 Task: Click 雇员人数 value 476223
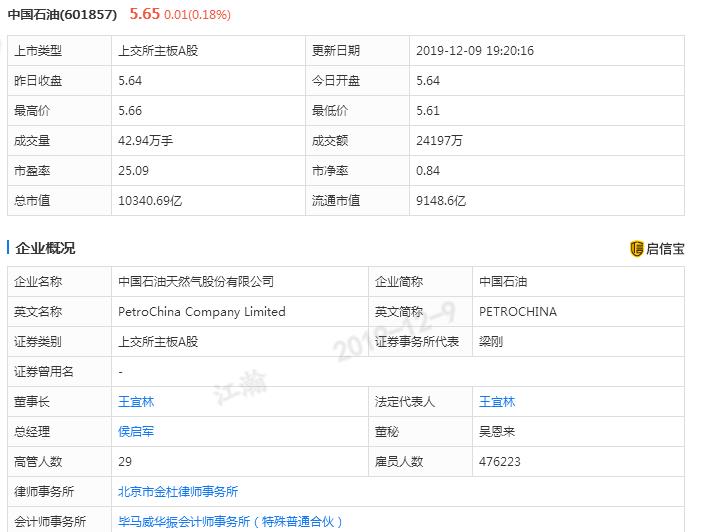click(x=500, y=462)
